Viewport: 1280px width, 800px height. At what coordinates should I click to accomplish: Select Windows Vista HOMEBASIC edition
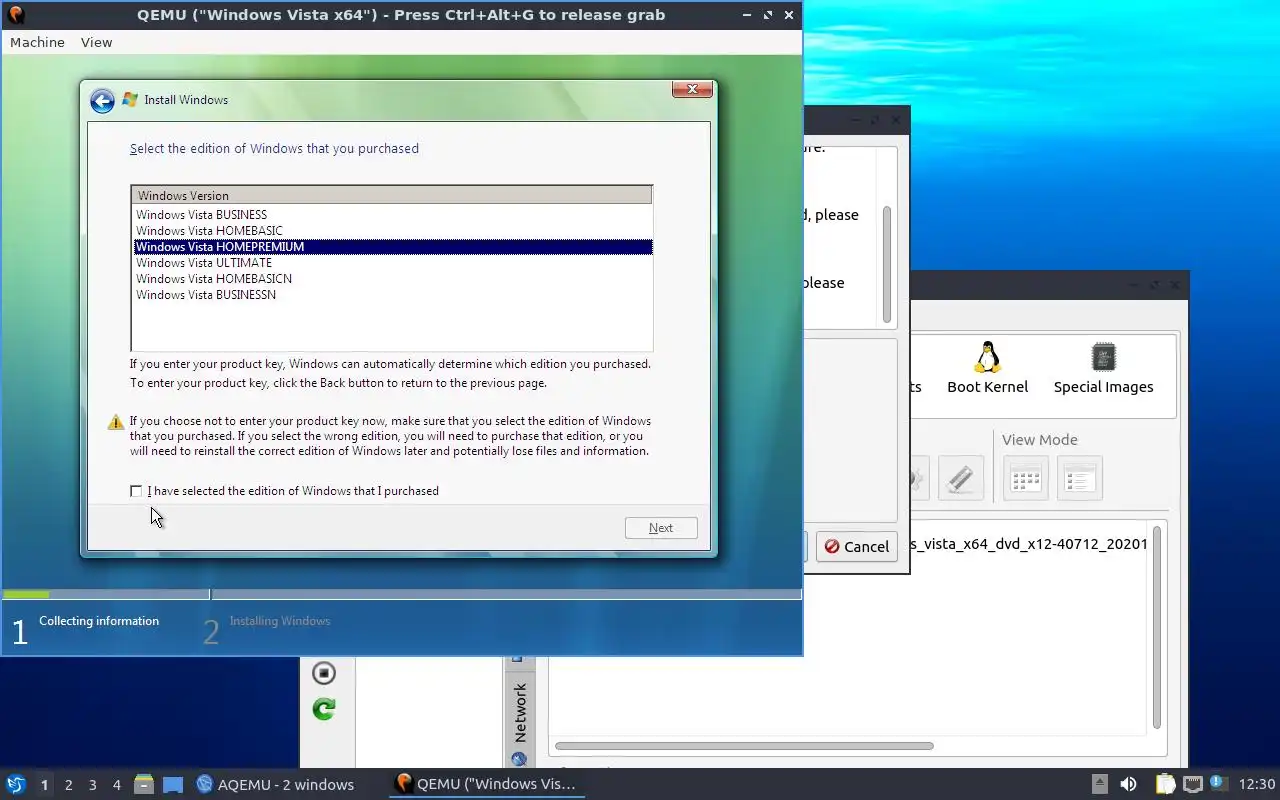(x=392, y=231)
